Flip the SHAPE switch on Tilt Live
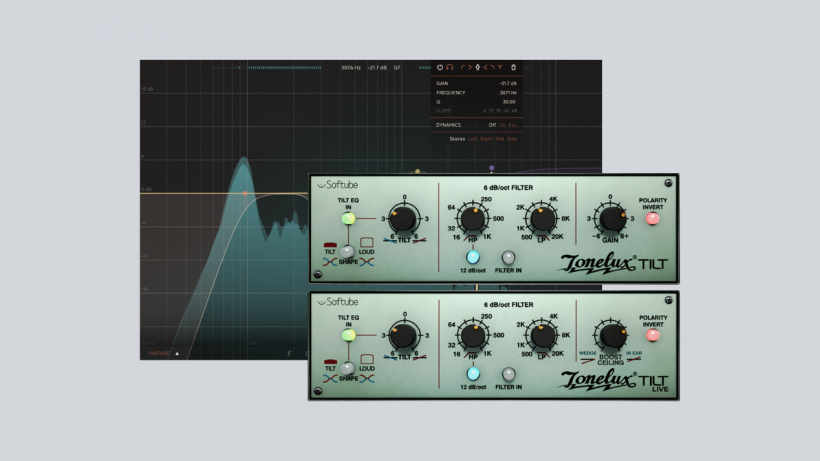Screen dimensions: 820x461 pyautogui.click(x=347, y=368)
